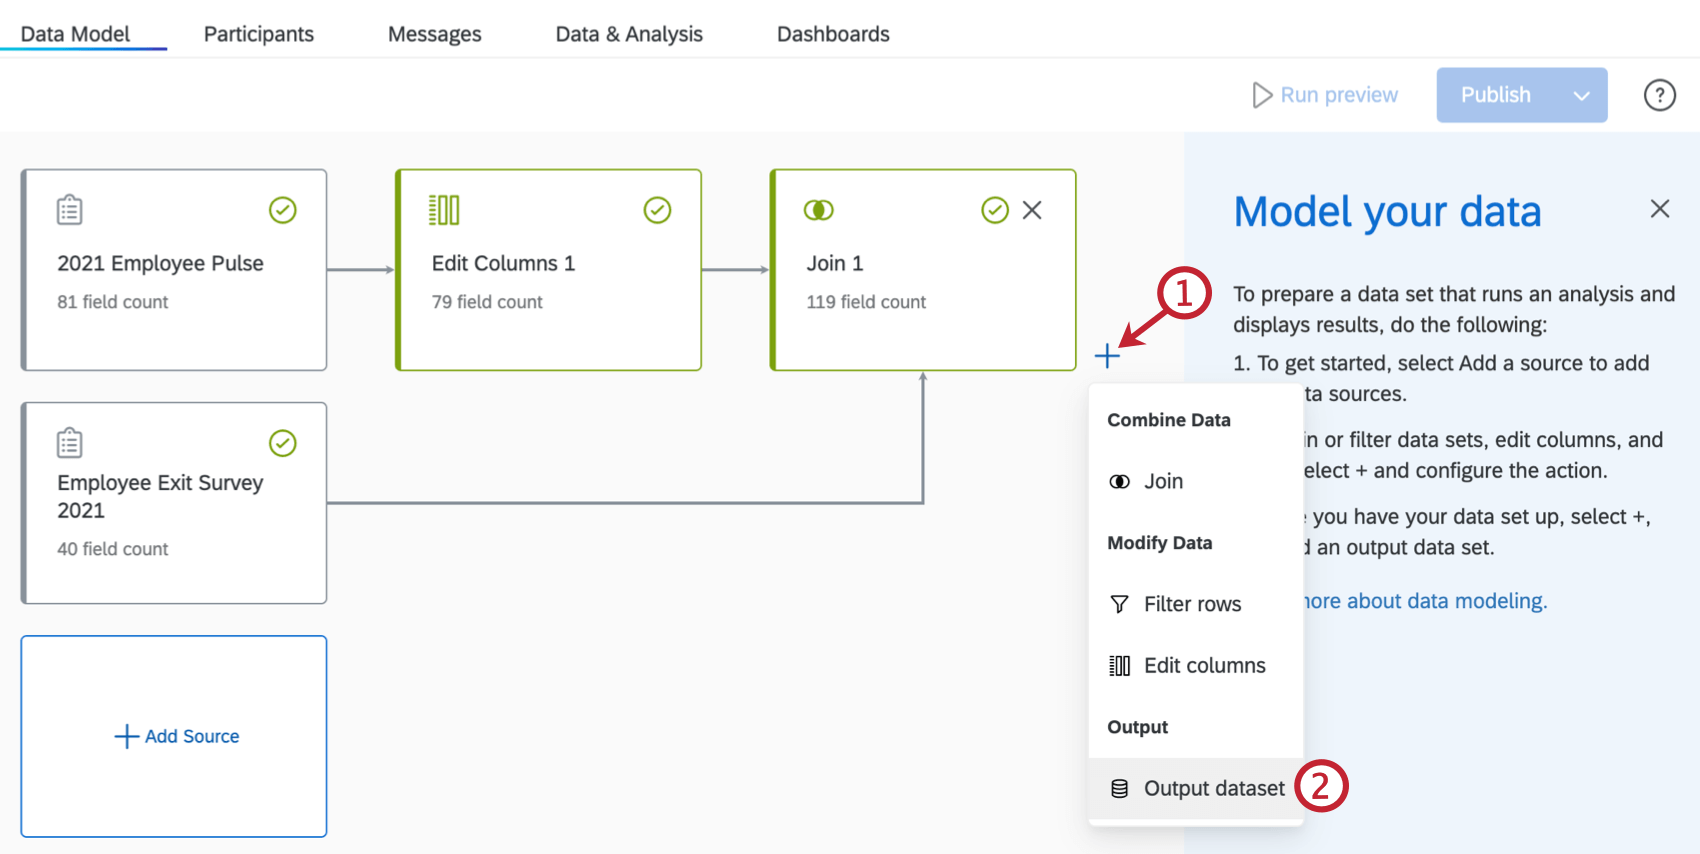This screenshot has height=854, width=1700.
Task: Select the Join 1 node title
Action: point(835,263)
